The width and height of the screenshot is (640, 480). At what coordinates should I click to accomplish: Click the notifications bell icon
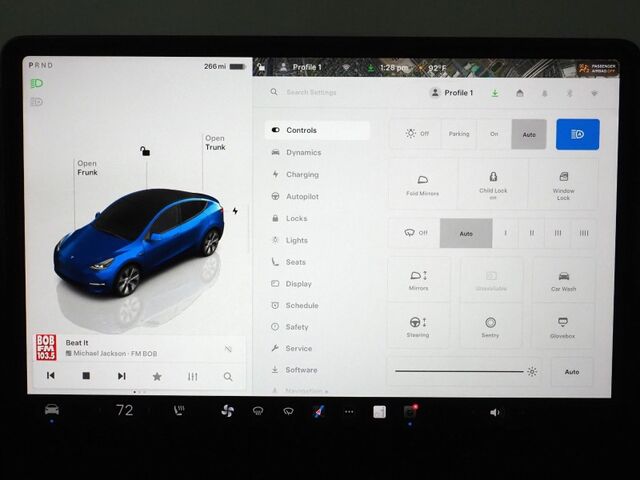(544, 93)
